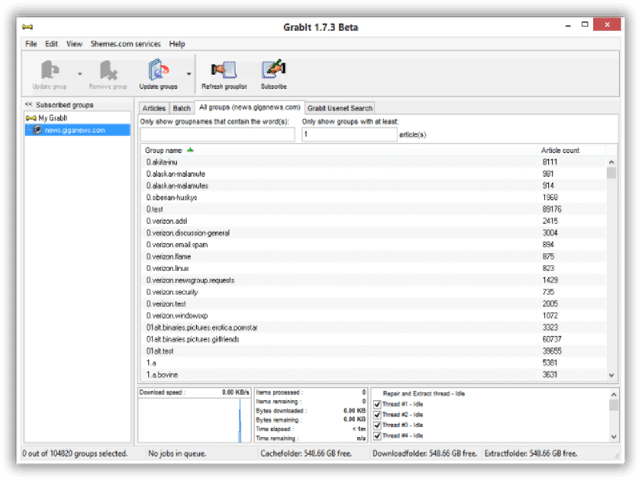Click the Extractfolder free space status
Image resolution: width=640 pixels, height=480 pixels.
[531, 454]
